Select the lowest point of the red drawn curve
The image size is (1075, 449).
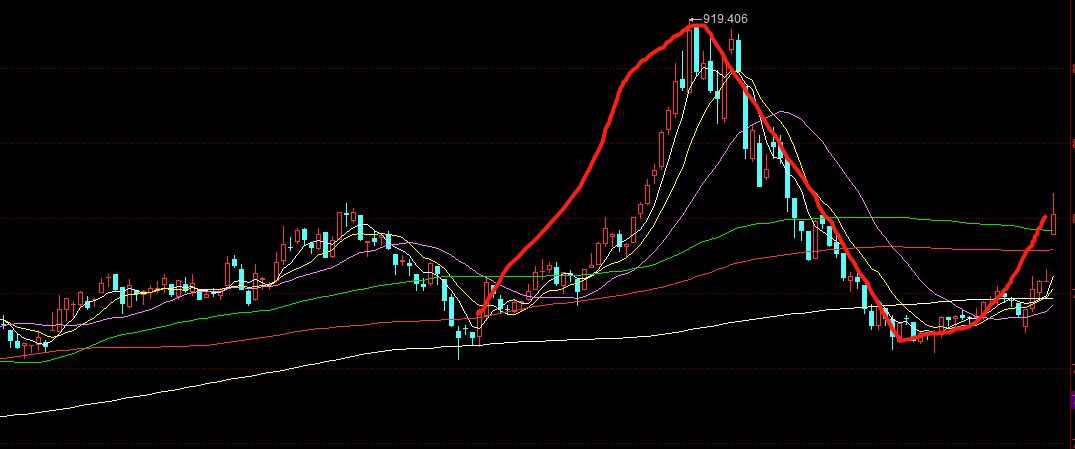pyautogui.click(x=902, y=340)
